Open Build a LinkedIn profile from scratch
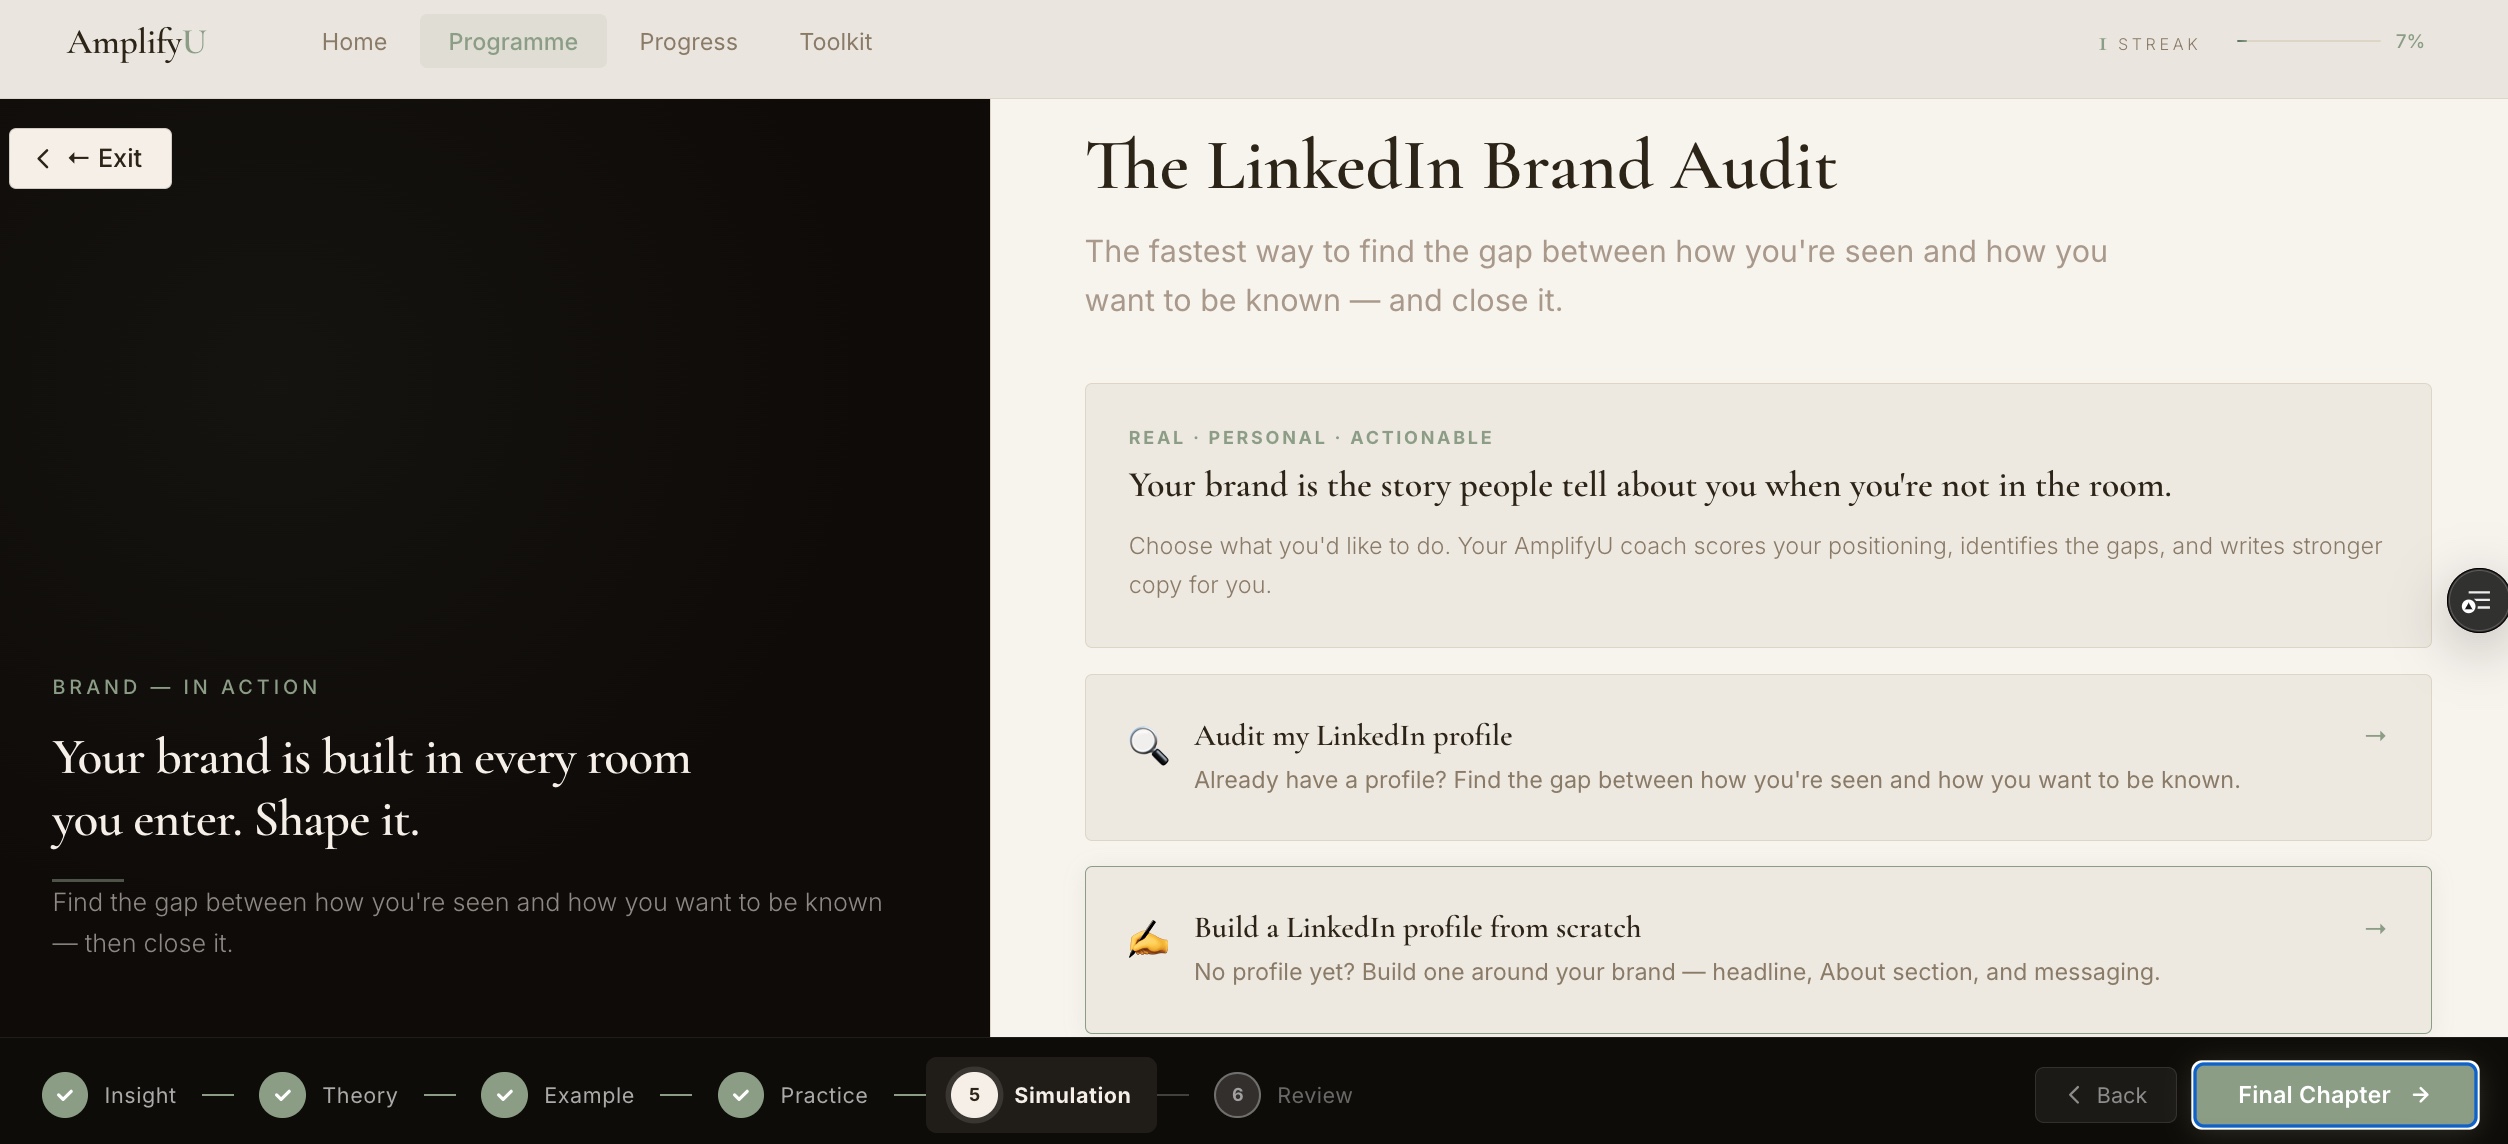This screenshot has height=1144, width=2508. 1758,950
